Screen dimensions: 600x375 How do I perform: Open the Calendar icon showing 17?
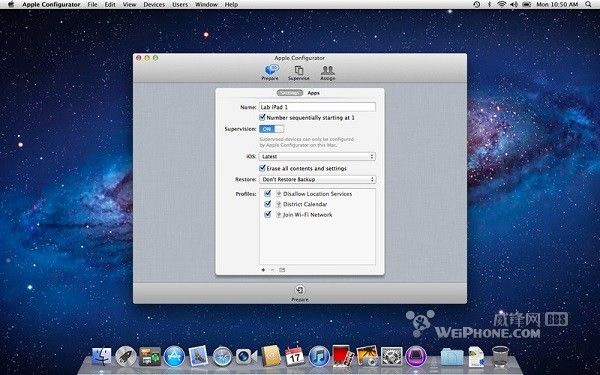tap(295, 356)
